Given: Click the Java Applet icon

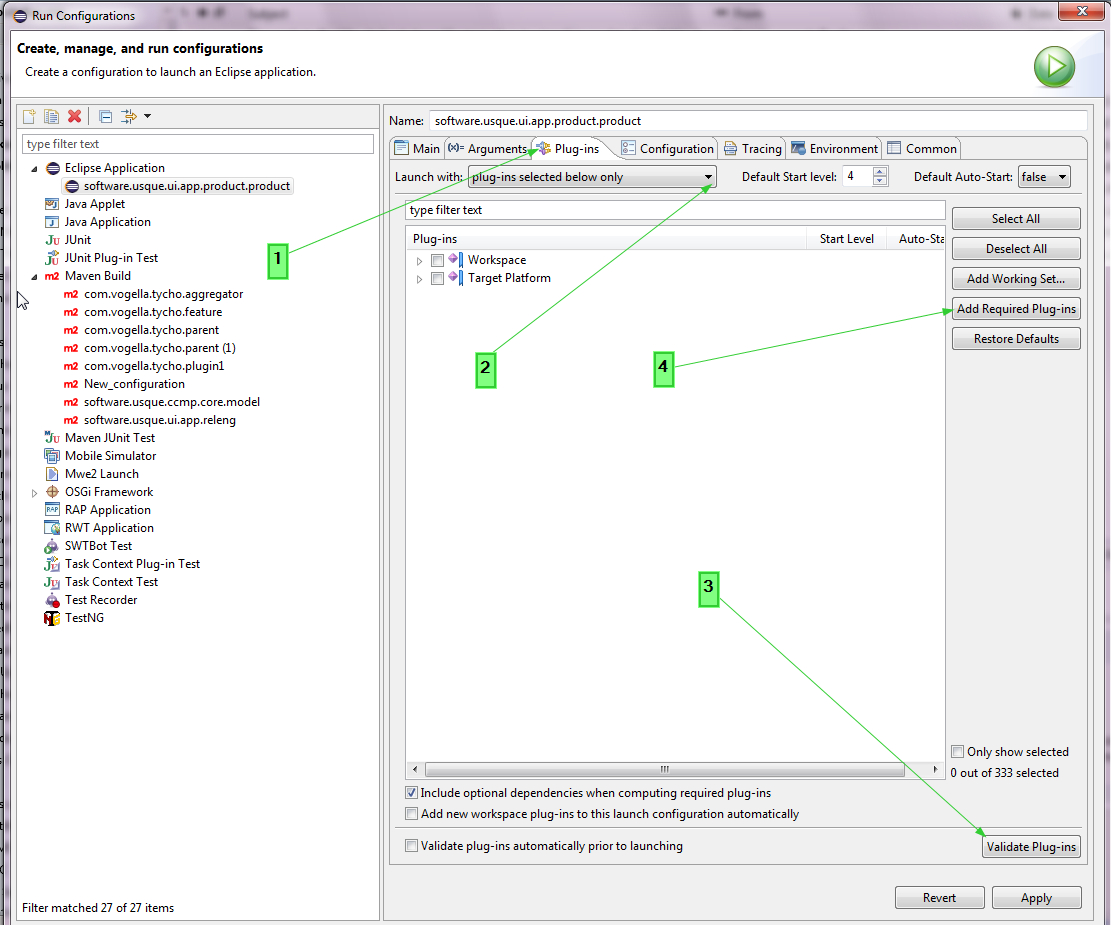Looking at the screenshot, I should coord(52,204).
